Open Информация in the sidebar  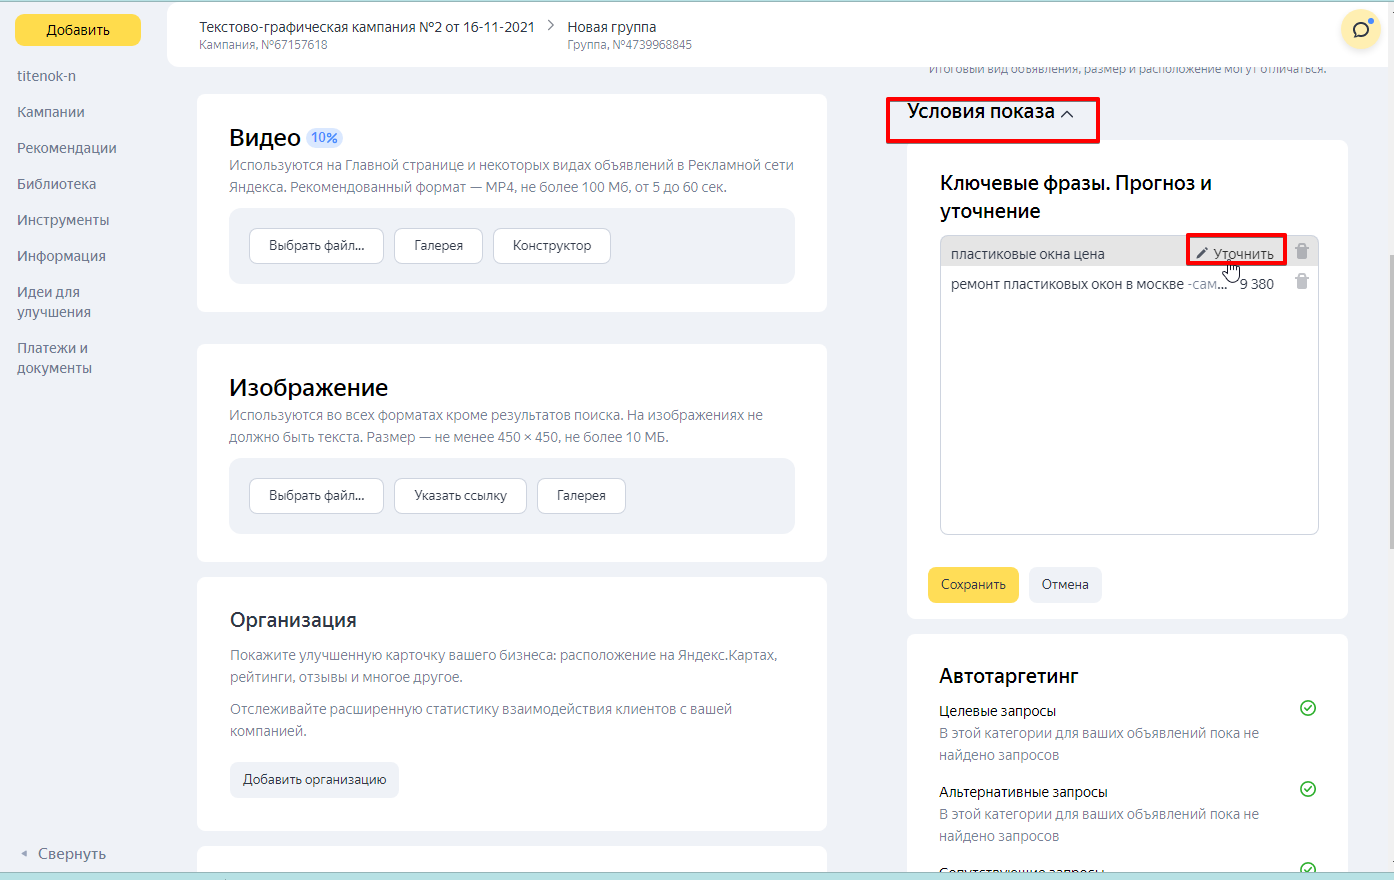(61, 256)
